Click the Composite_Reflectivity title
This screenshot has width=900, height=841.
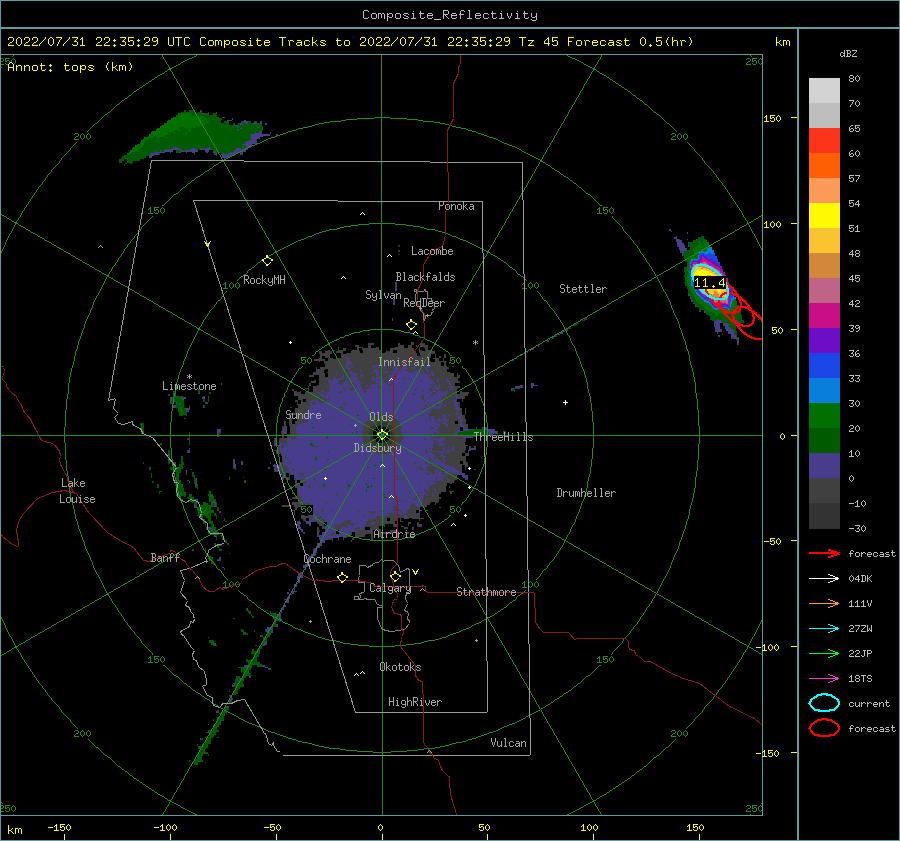click(450, 15)
